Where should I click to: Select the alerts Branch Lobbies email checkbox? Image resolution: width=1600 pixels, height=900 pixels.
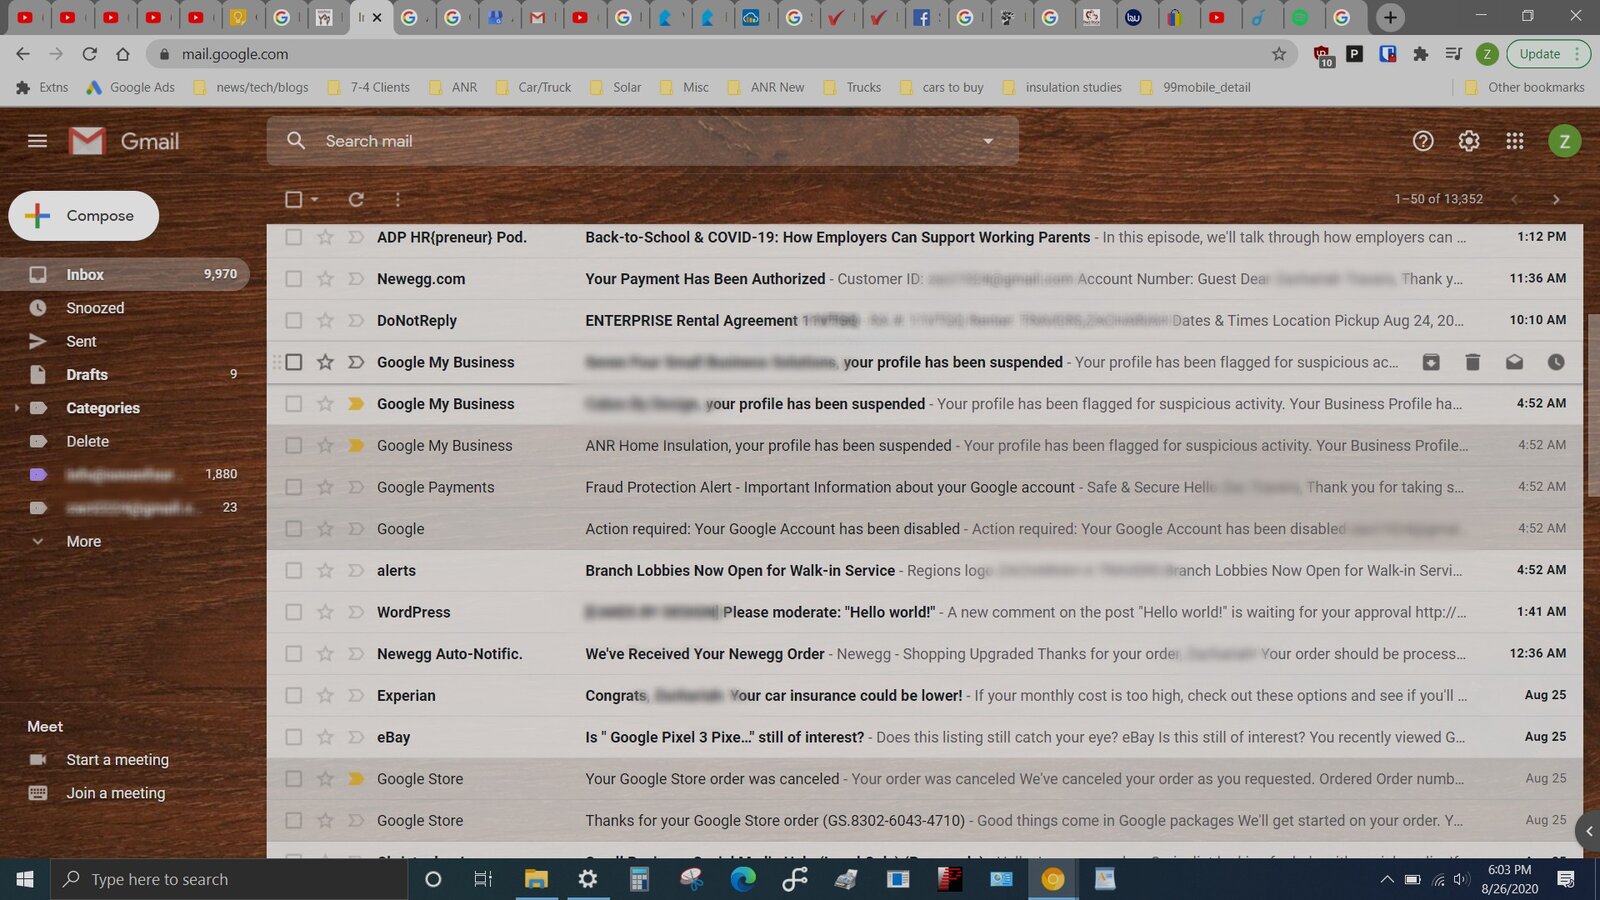point(293,570)
